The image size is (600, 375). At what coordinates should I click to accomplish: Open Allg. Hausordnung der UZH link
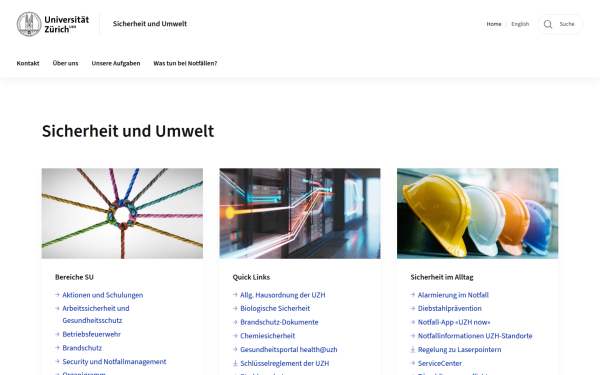click(x=282, y=295)
